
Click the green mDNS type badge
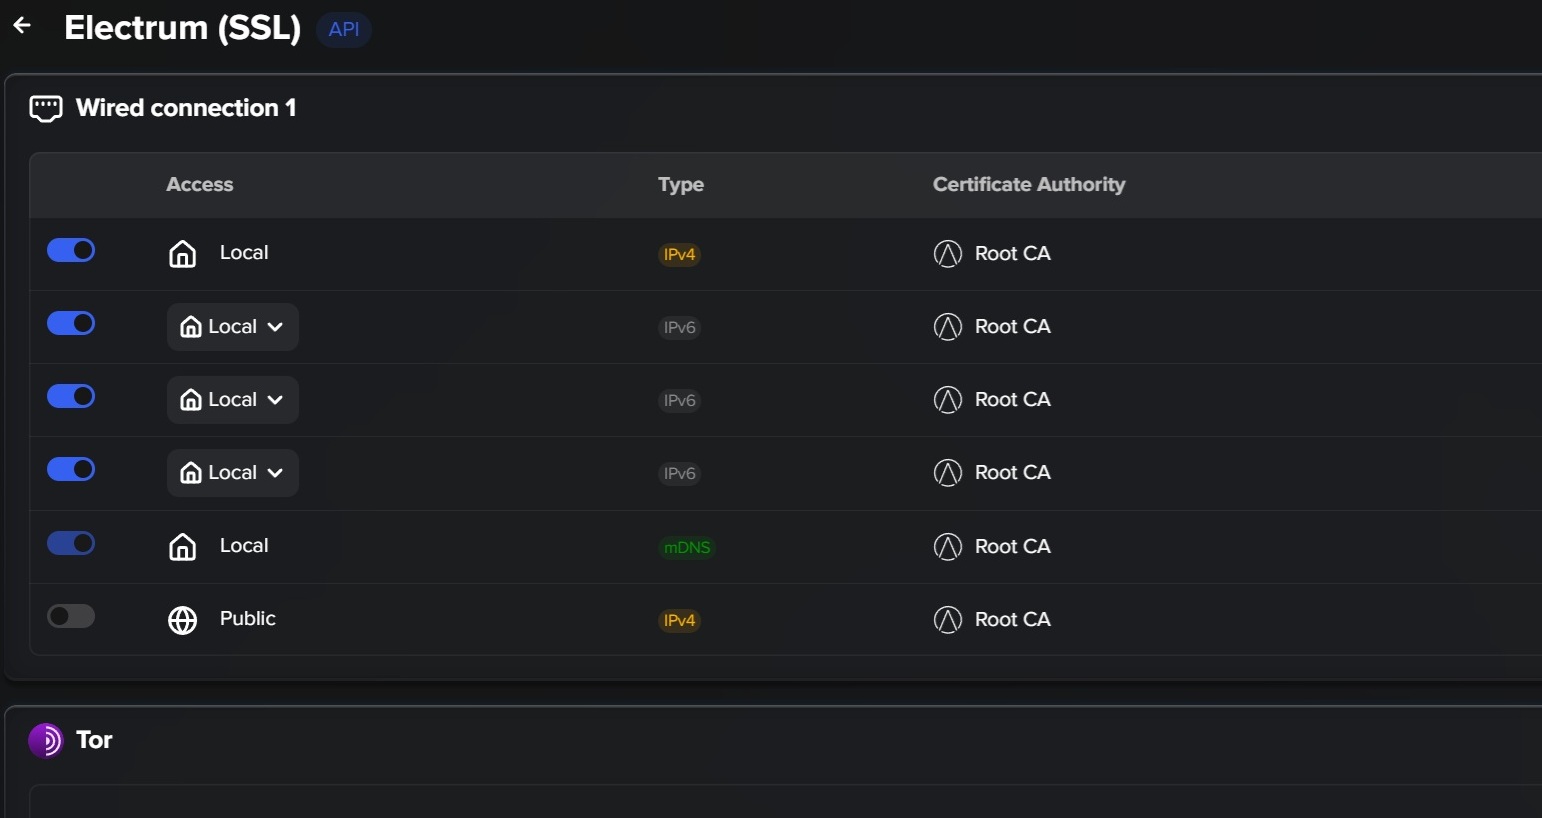pos(687,547)
